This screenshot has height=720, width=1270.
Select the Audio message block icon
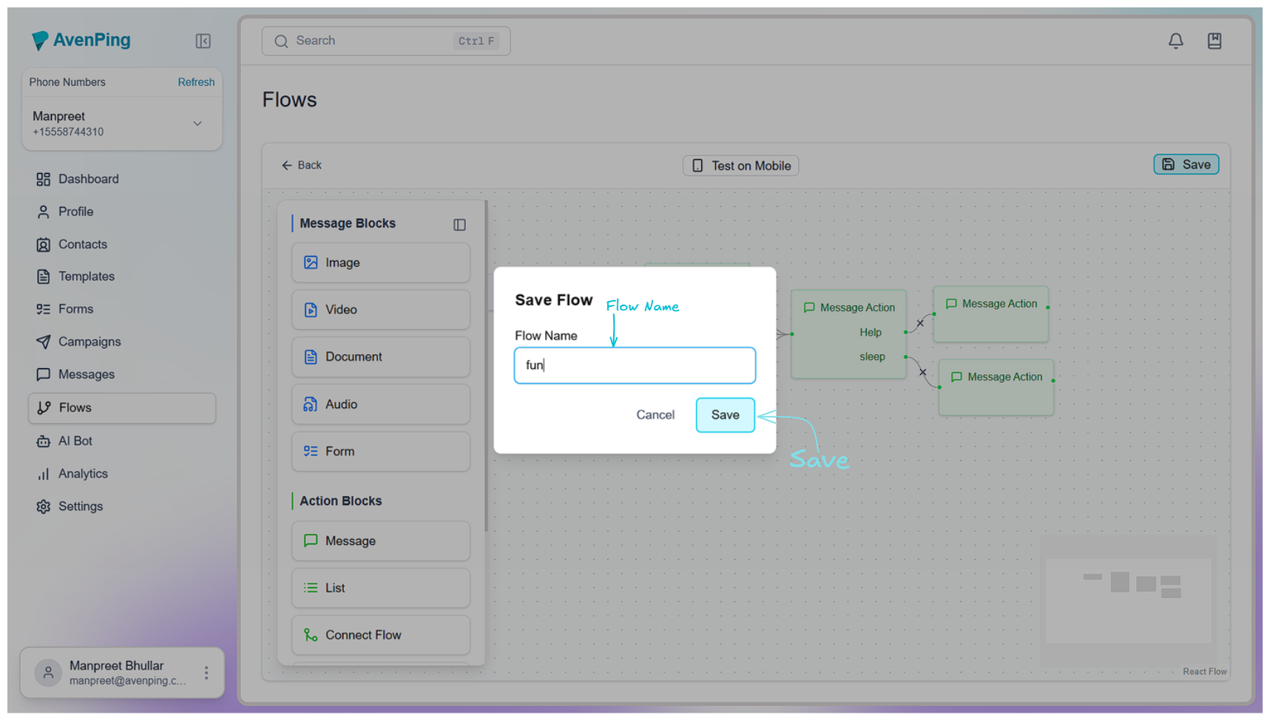pyautogui.click(x=311, y=404)
